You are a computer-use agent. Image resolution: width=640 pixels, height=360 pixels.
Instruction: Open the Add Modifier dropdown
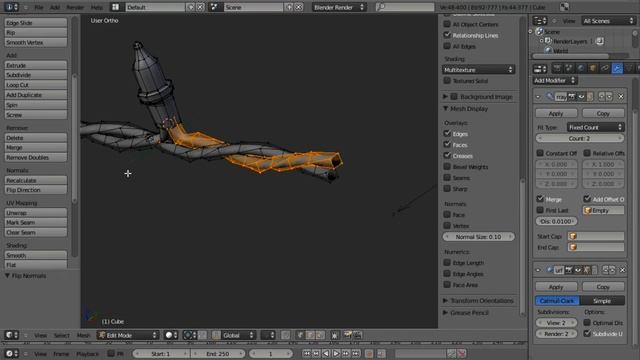click(555, 80)
